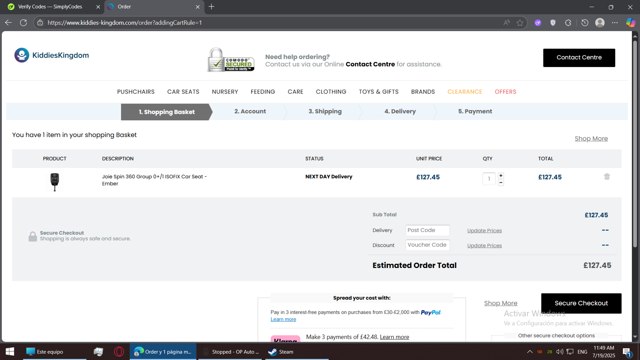Viewport: 640px width, 360px height.
Task: Open browser settings and more menu
Action: pos(615,23)
